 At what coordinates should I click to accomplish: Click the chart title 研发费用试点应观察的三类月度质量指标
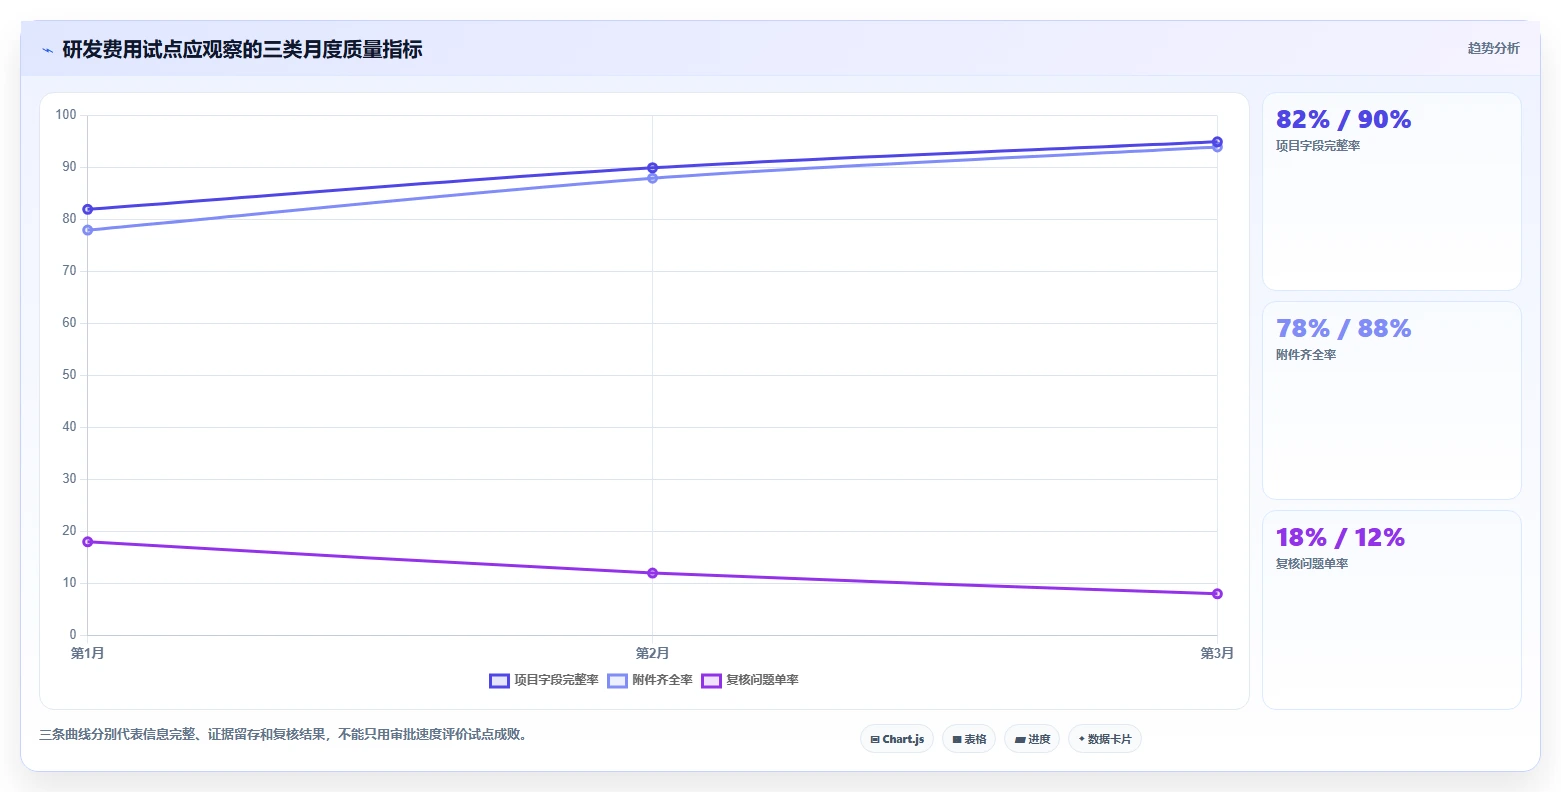(x=242, y=49)
